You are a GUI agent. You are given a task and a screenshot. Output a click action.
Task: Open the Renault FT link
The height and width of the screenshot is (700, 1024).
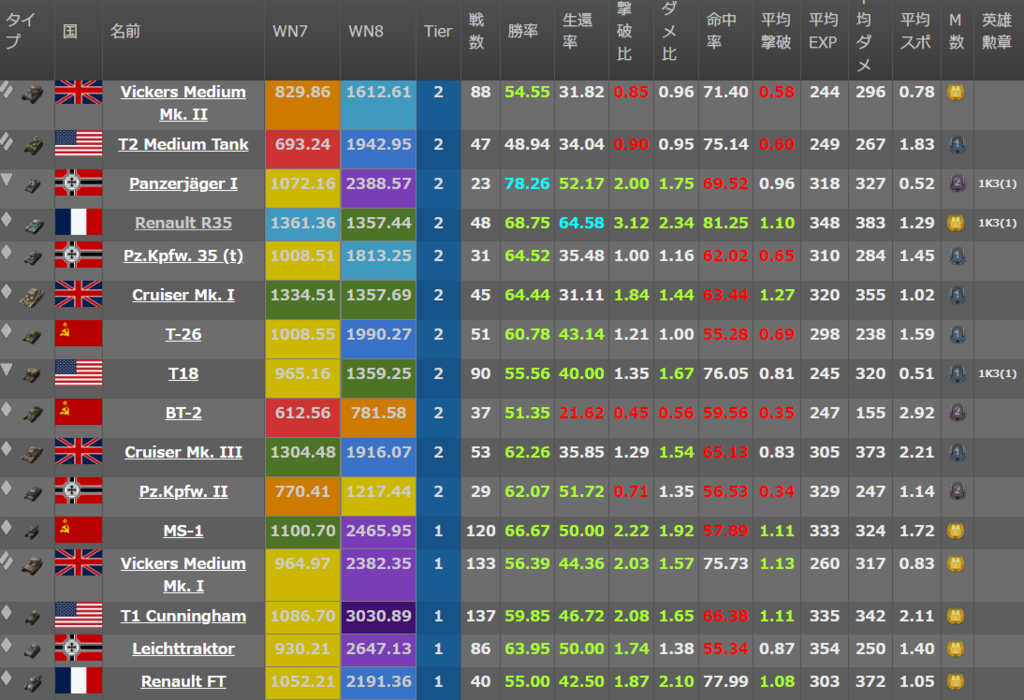pyautogui.click(x=183, y=681)
